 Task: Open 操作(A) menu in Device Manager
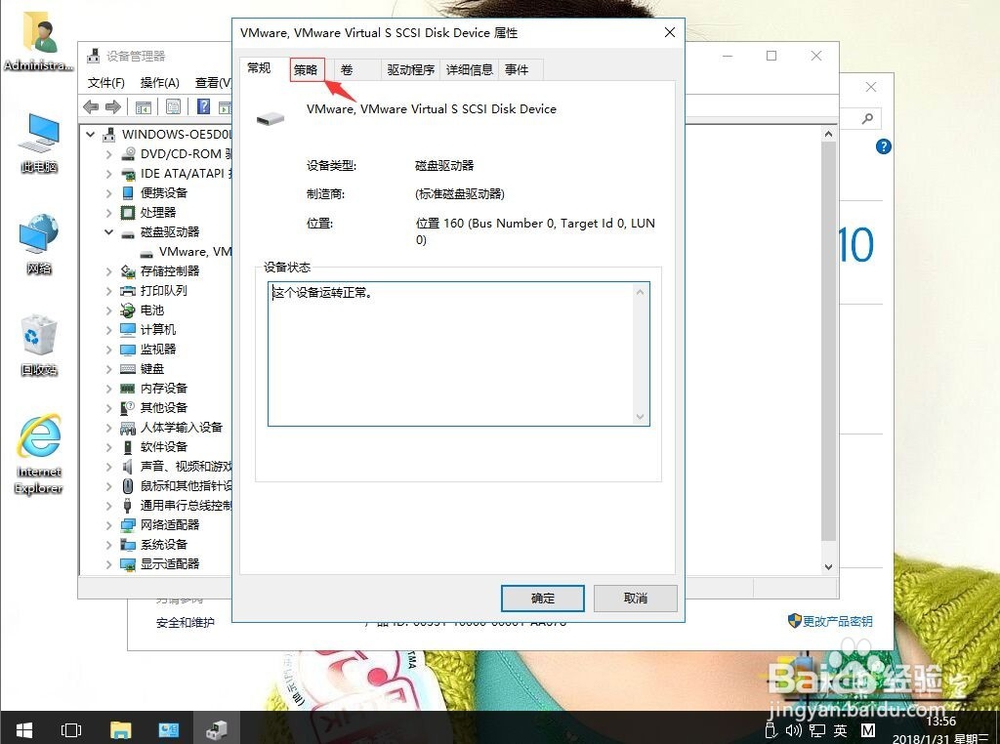coord(159,83)
